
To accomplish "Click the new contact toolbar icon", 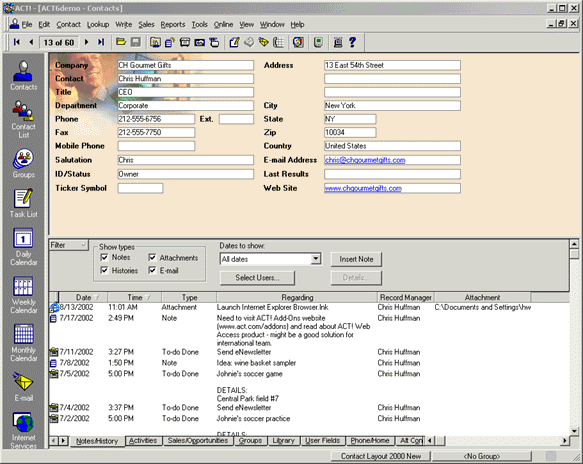I will (x=155, y=42).
